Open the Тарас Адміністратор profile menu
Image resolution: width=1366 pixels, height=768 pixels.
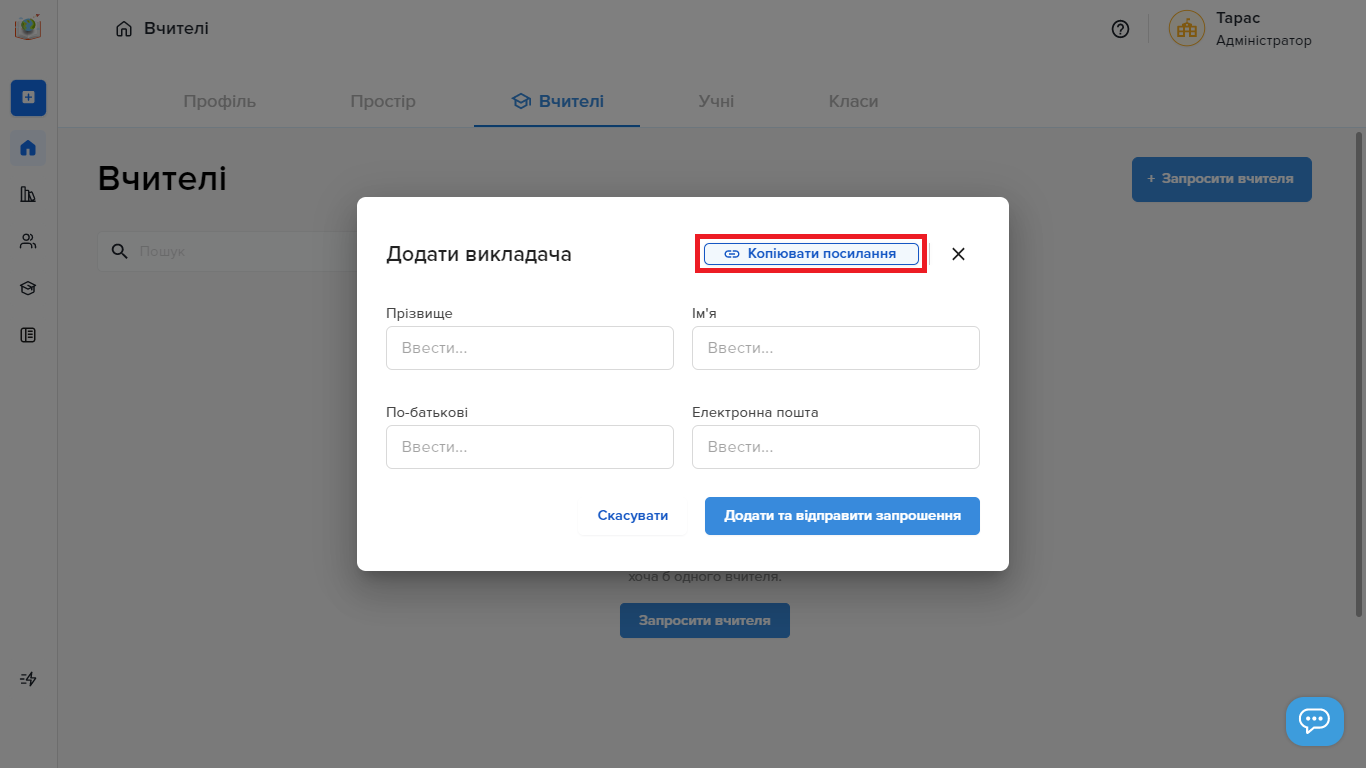click(x=1241, y=29)
